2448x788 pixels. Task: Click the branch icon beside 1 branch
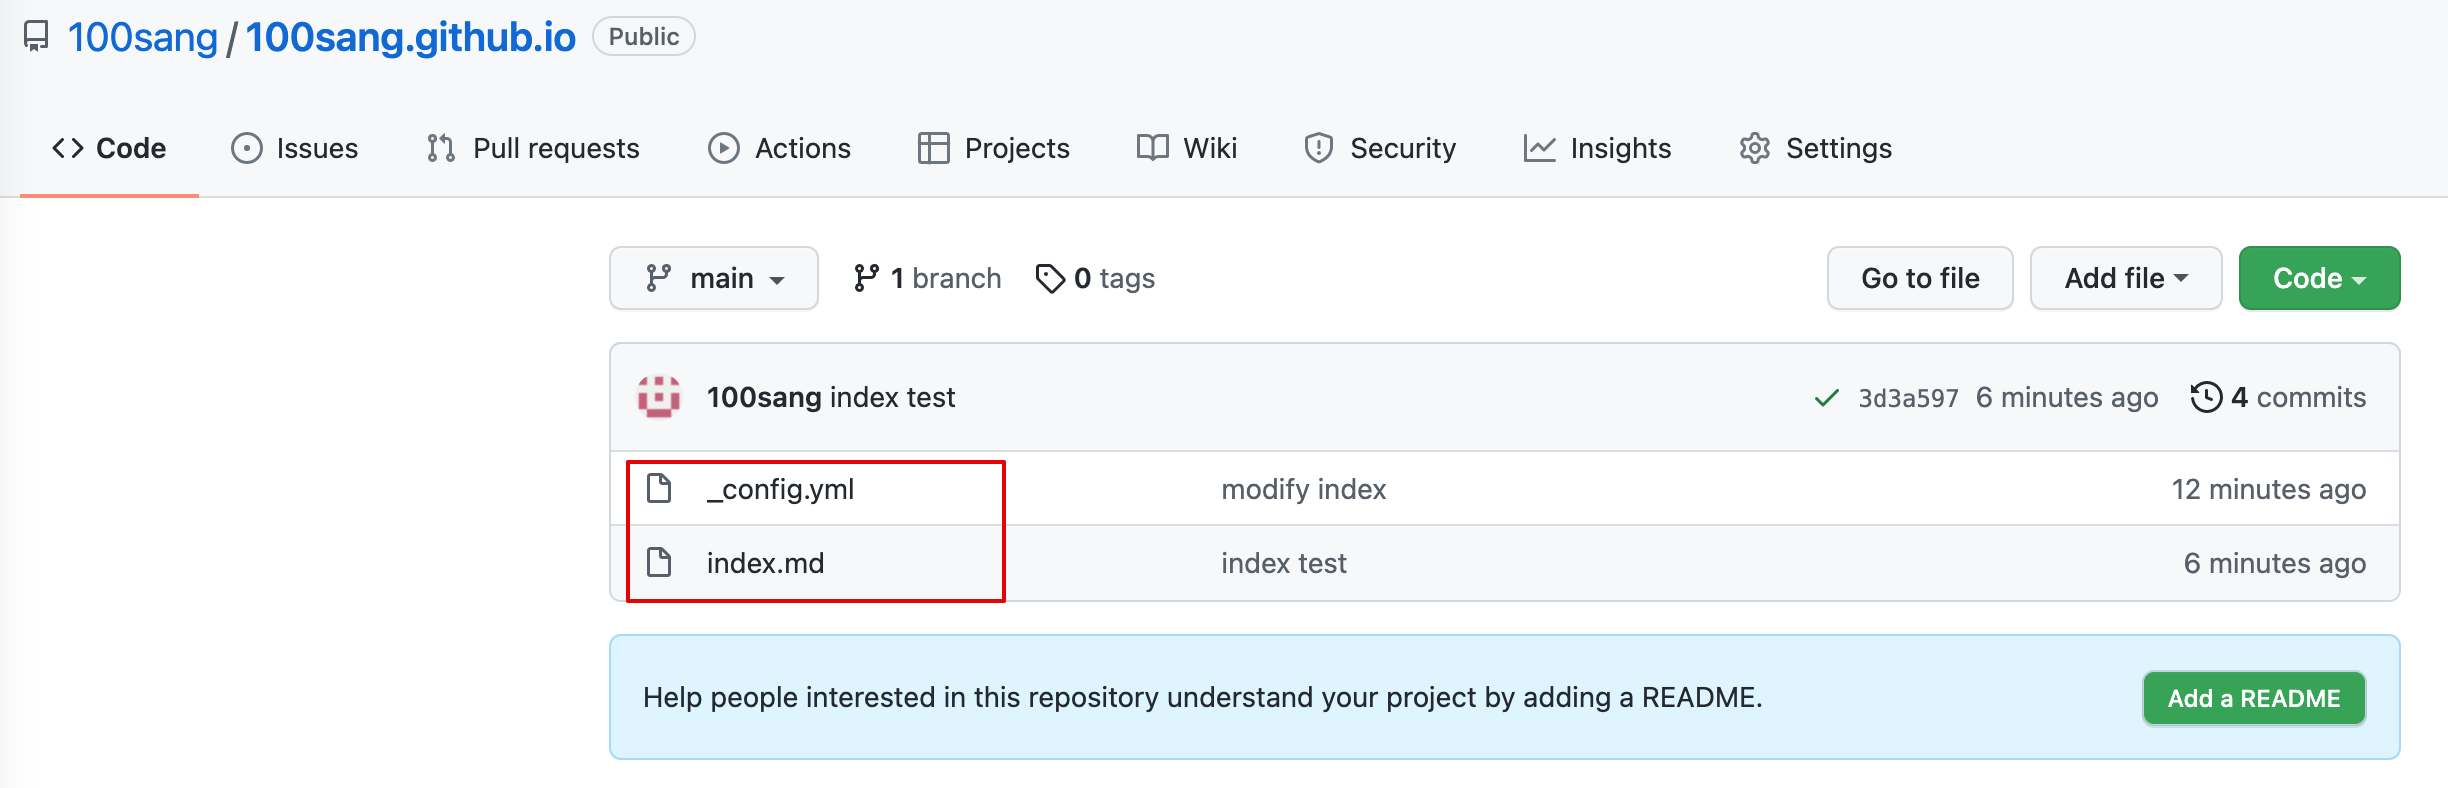point(866,278)
